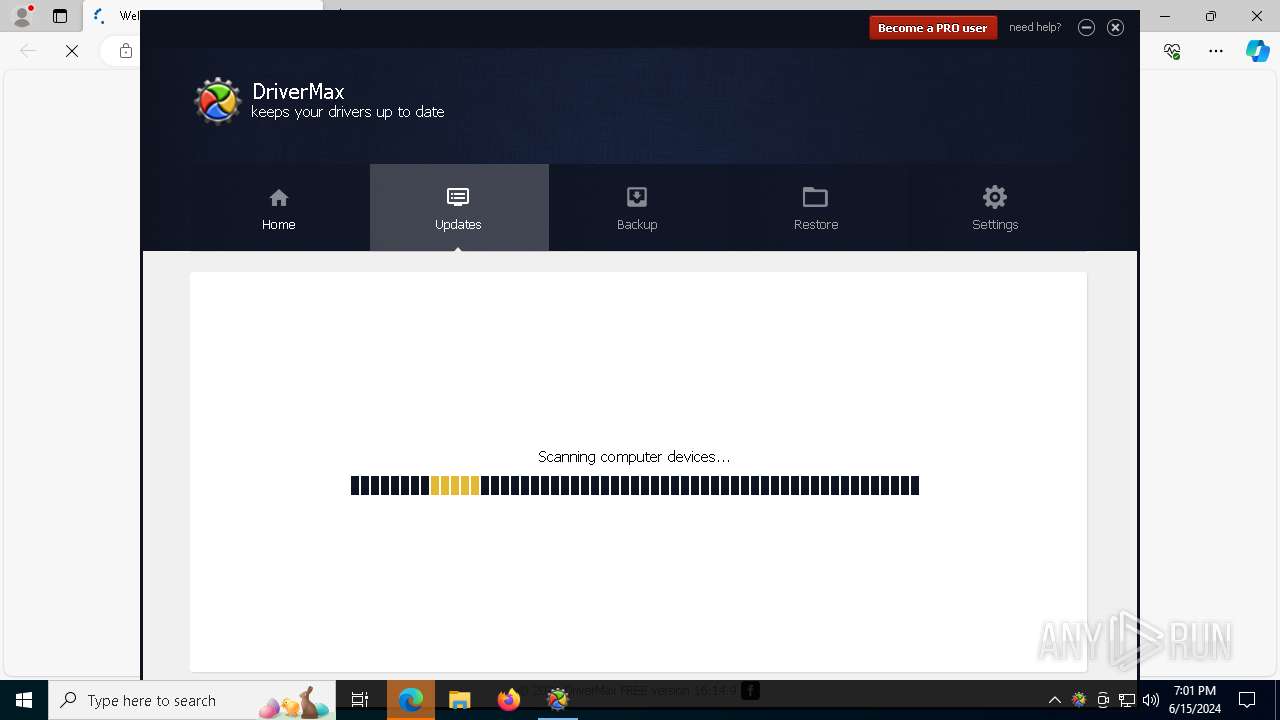This screenshot has height=720, width=1280.
Task: Stop loading the page in Edge
Action: [72, 51]
